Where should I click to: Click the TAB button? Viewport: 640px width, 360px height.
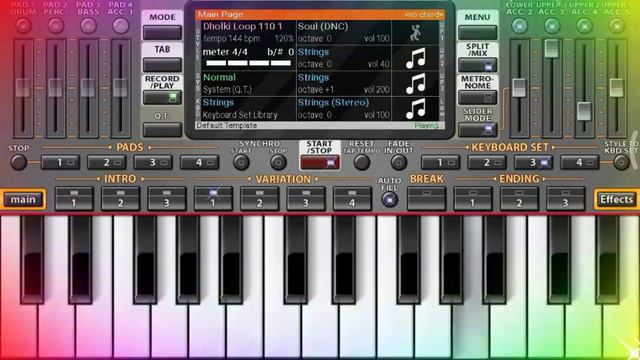(x=162, y=65)
